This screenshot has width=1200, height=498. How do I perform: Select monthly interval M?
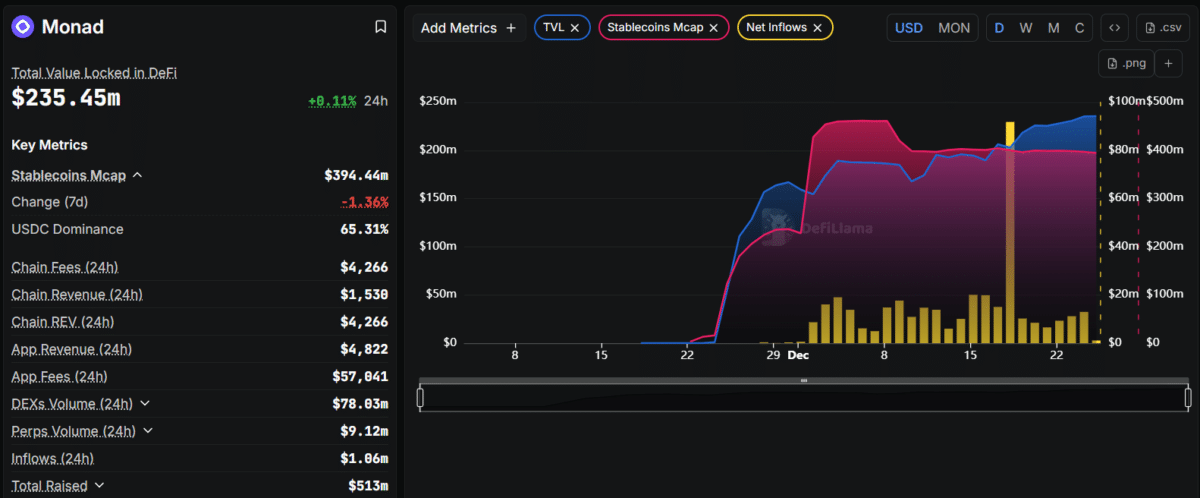pos(1053,28)
